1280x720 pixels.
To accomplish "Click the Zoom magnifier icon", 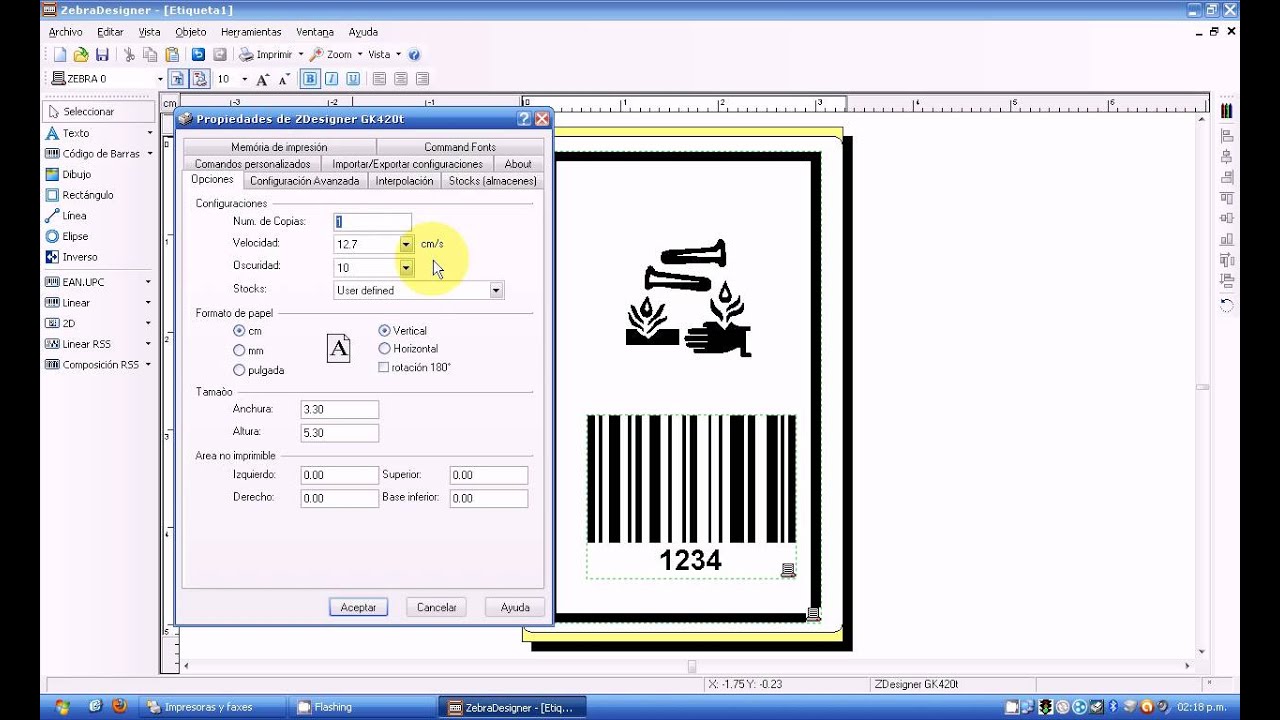I will click(316, 55).
